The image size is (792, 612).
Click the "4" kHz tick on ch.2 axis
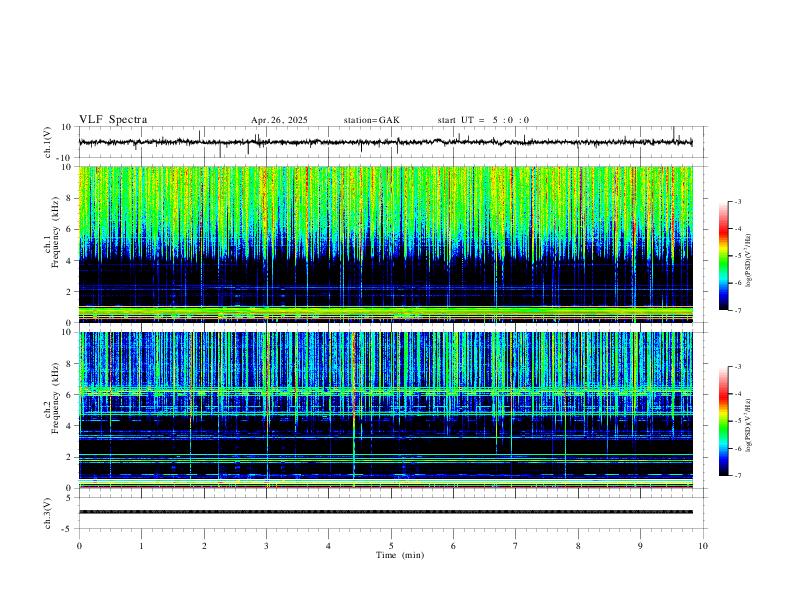[70, 426]
